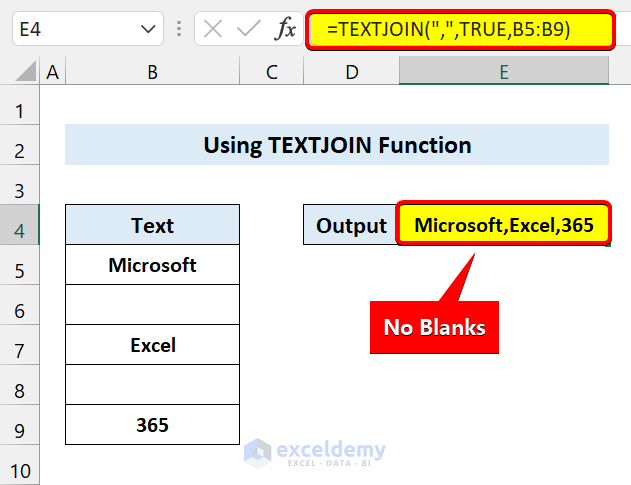Click the 'Text' header cell

point(152,225)
